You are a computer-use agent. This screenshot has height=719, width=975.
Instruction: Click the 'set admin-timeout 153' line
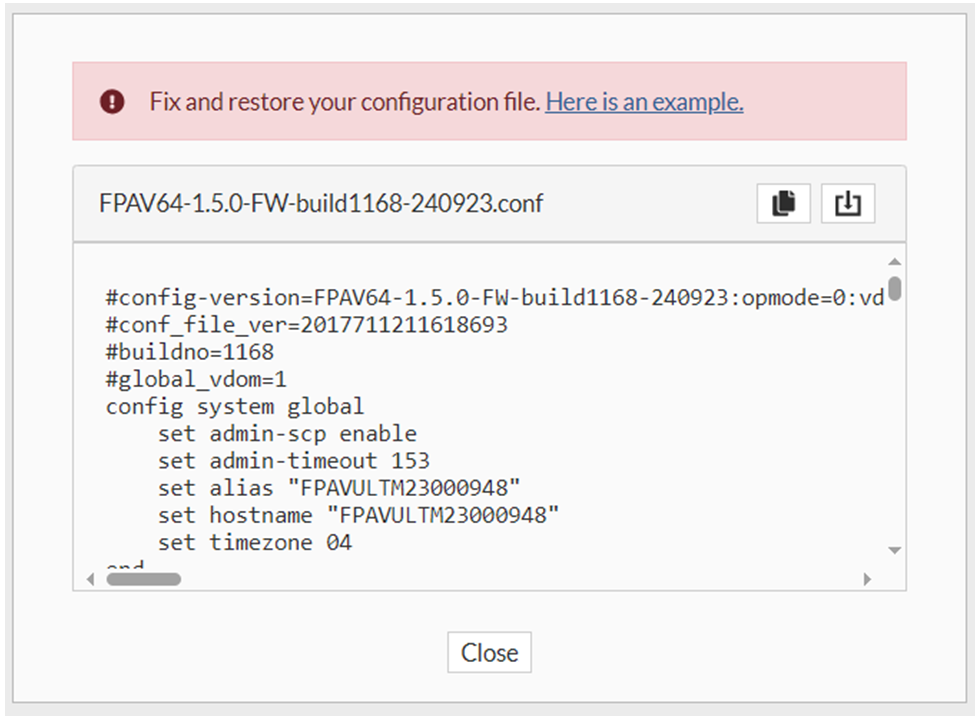[293, 461]
